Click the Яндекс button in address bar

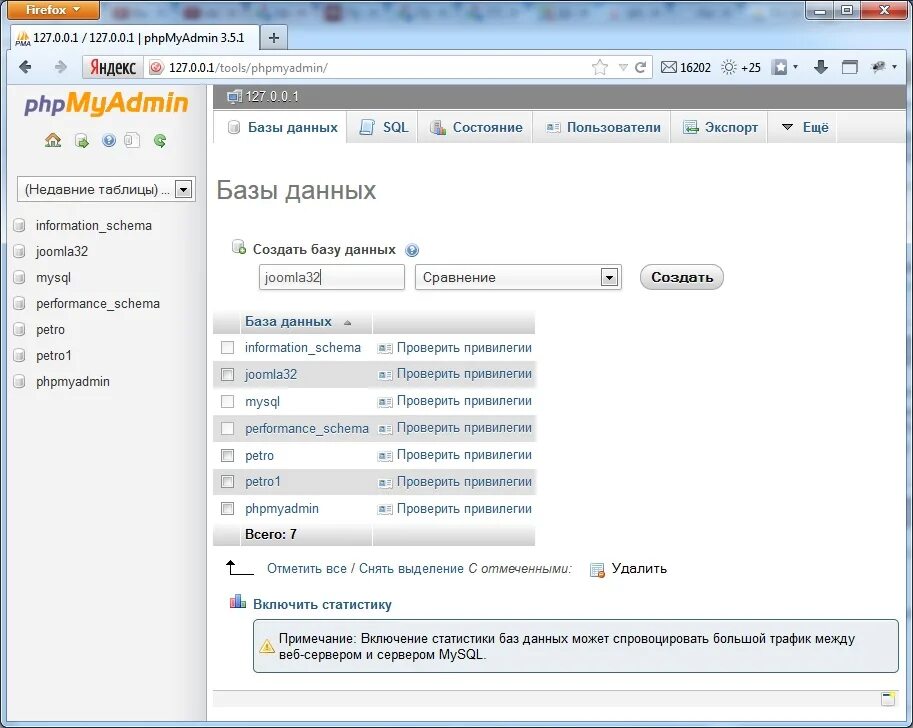click(112, 68)
